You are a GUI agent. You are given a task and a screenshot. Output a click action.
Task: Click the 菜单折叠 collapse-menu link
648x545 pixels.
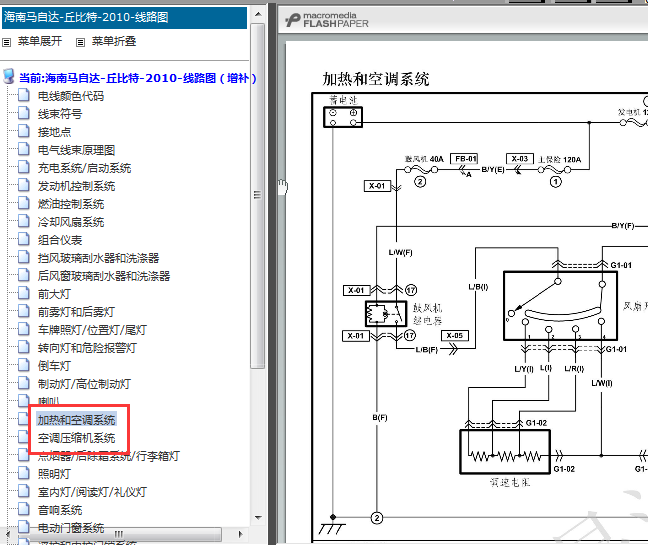pos(114,41)
